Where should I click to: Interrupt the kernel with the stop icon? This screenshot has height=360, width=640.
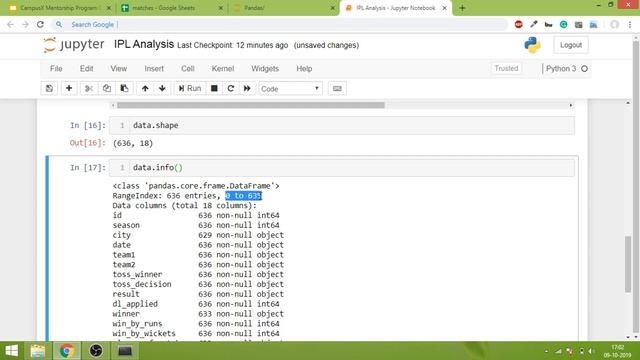(x=214, y=89)
